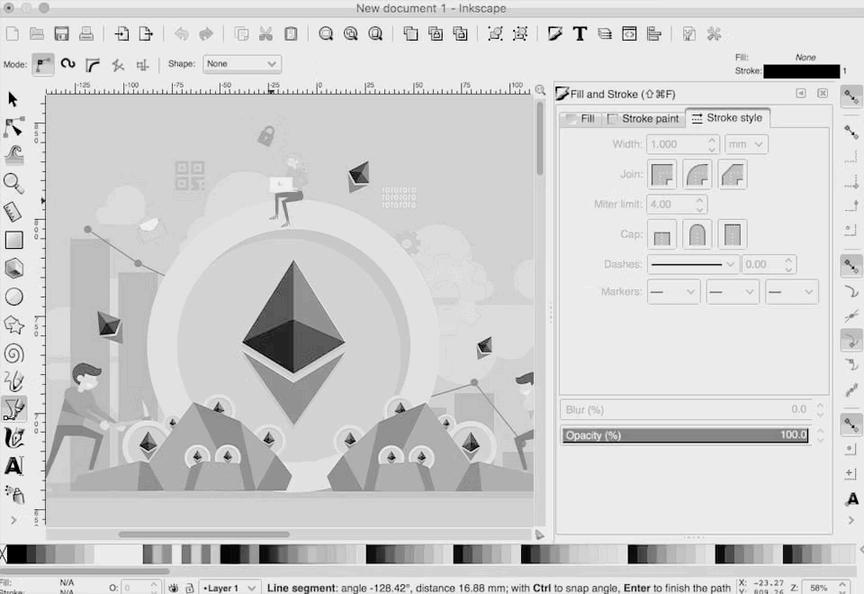Select the 3D Box tool
Image resolution: width=864 pixels, height=594 pixels.
tap(14, 268)
